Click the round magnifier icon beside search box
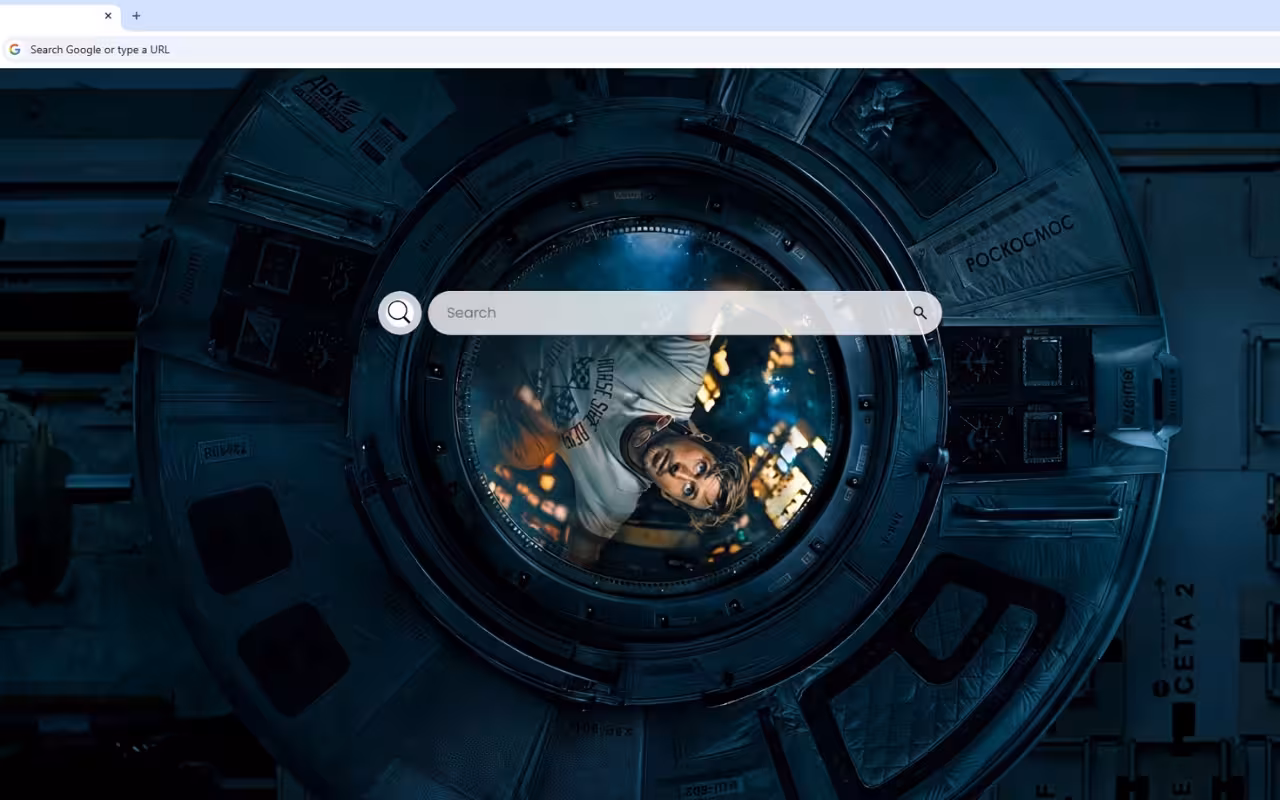 [399, 312]
